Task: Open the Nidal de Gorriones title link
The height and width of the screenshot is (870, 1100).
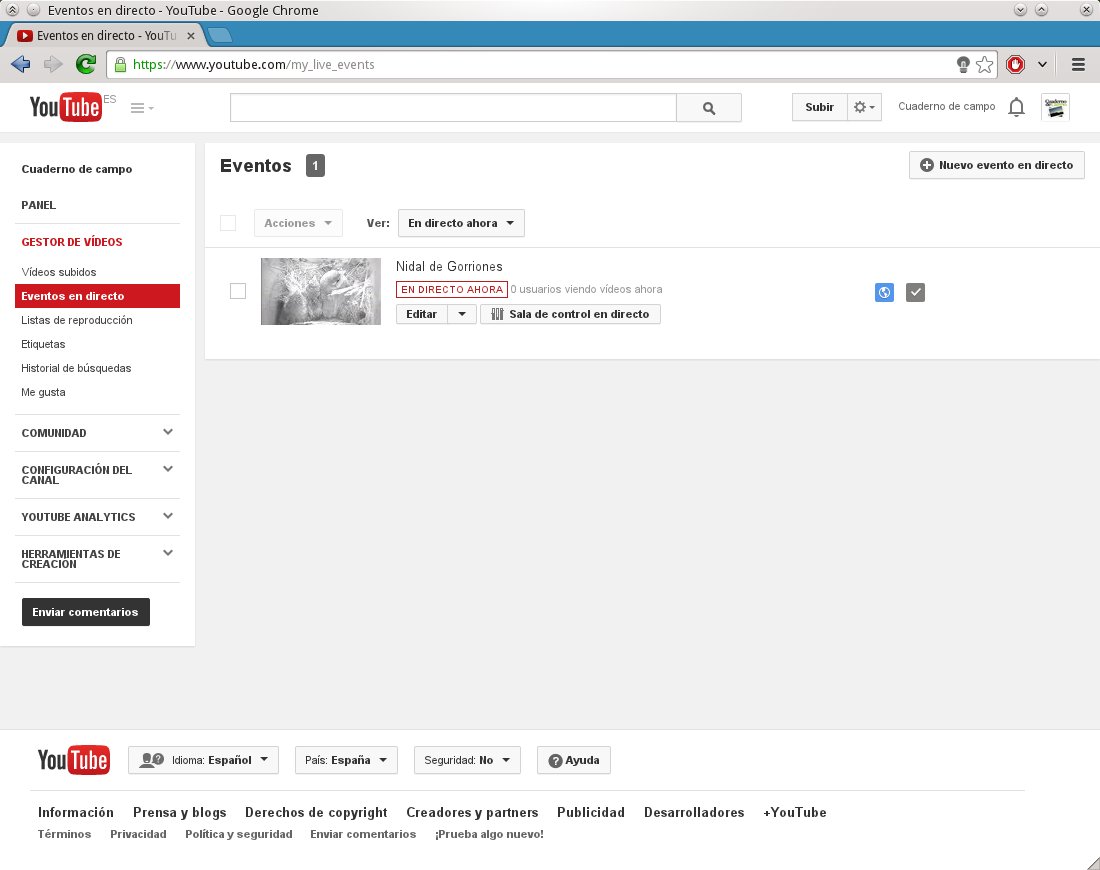Action: [449, 267]
